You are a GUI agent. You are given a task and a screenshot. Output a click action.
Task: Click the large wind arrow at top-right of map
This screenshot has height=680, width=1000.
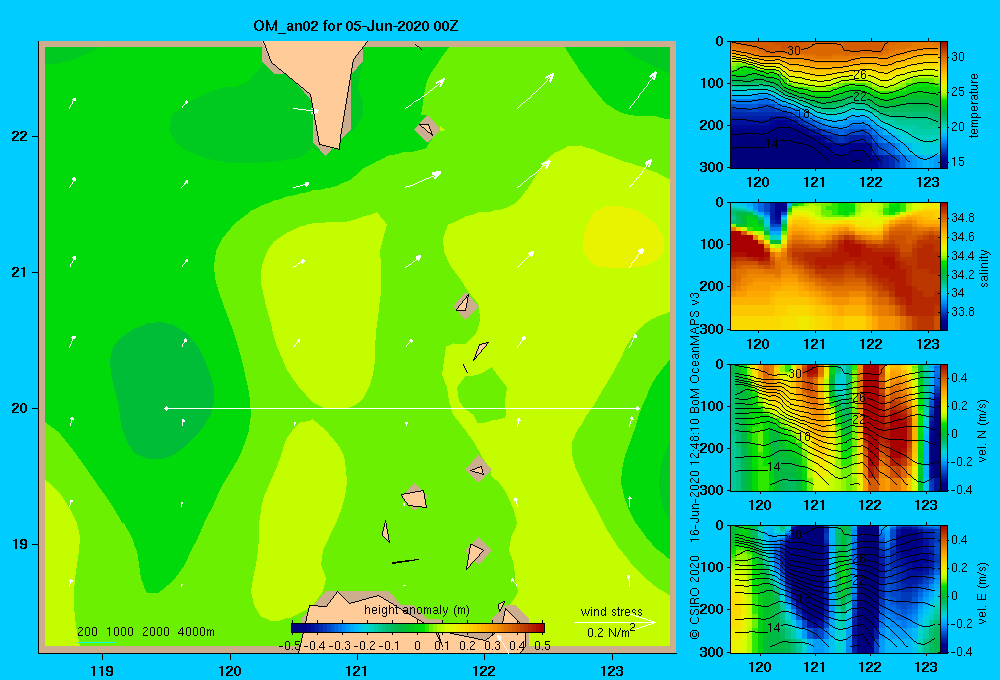pos(643,90)
